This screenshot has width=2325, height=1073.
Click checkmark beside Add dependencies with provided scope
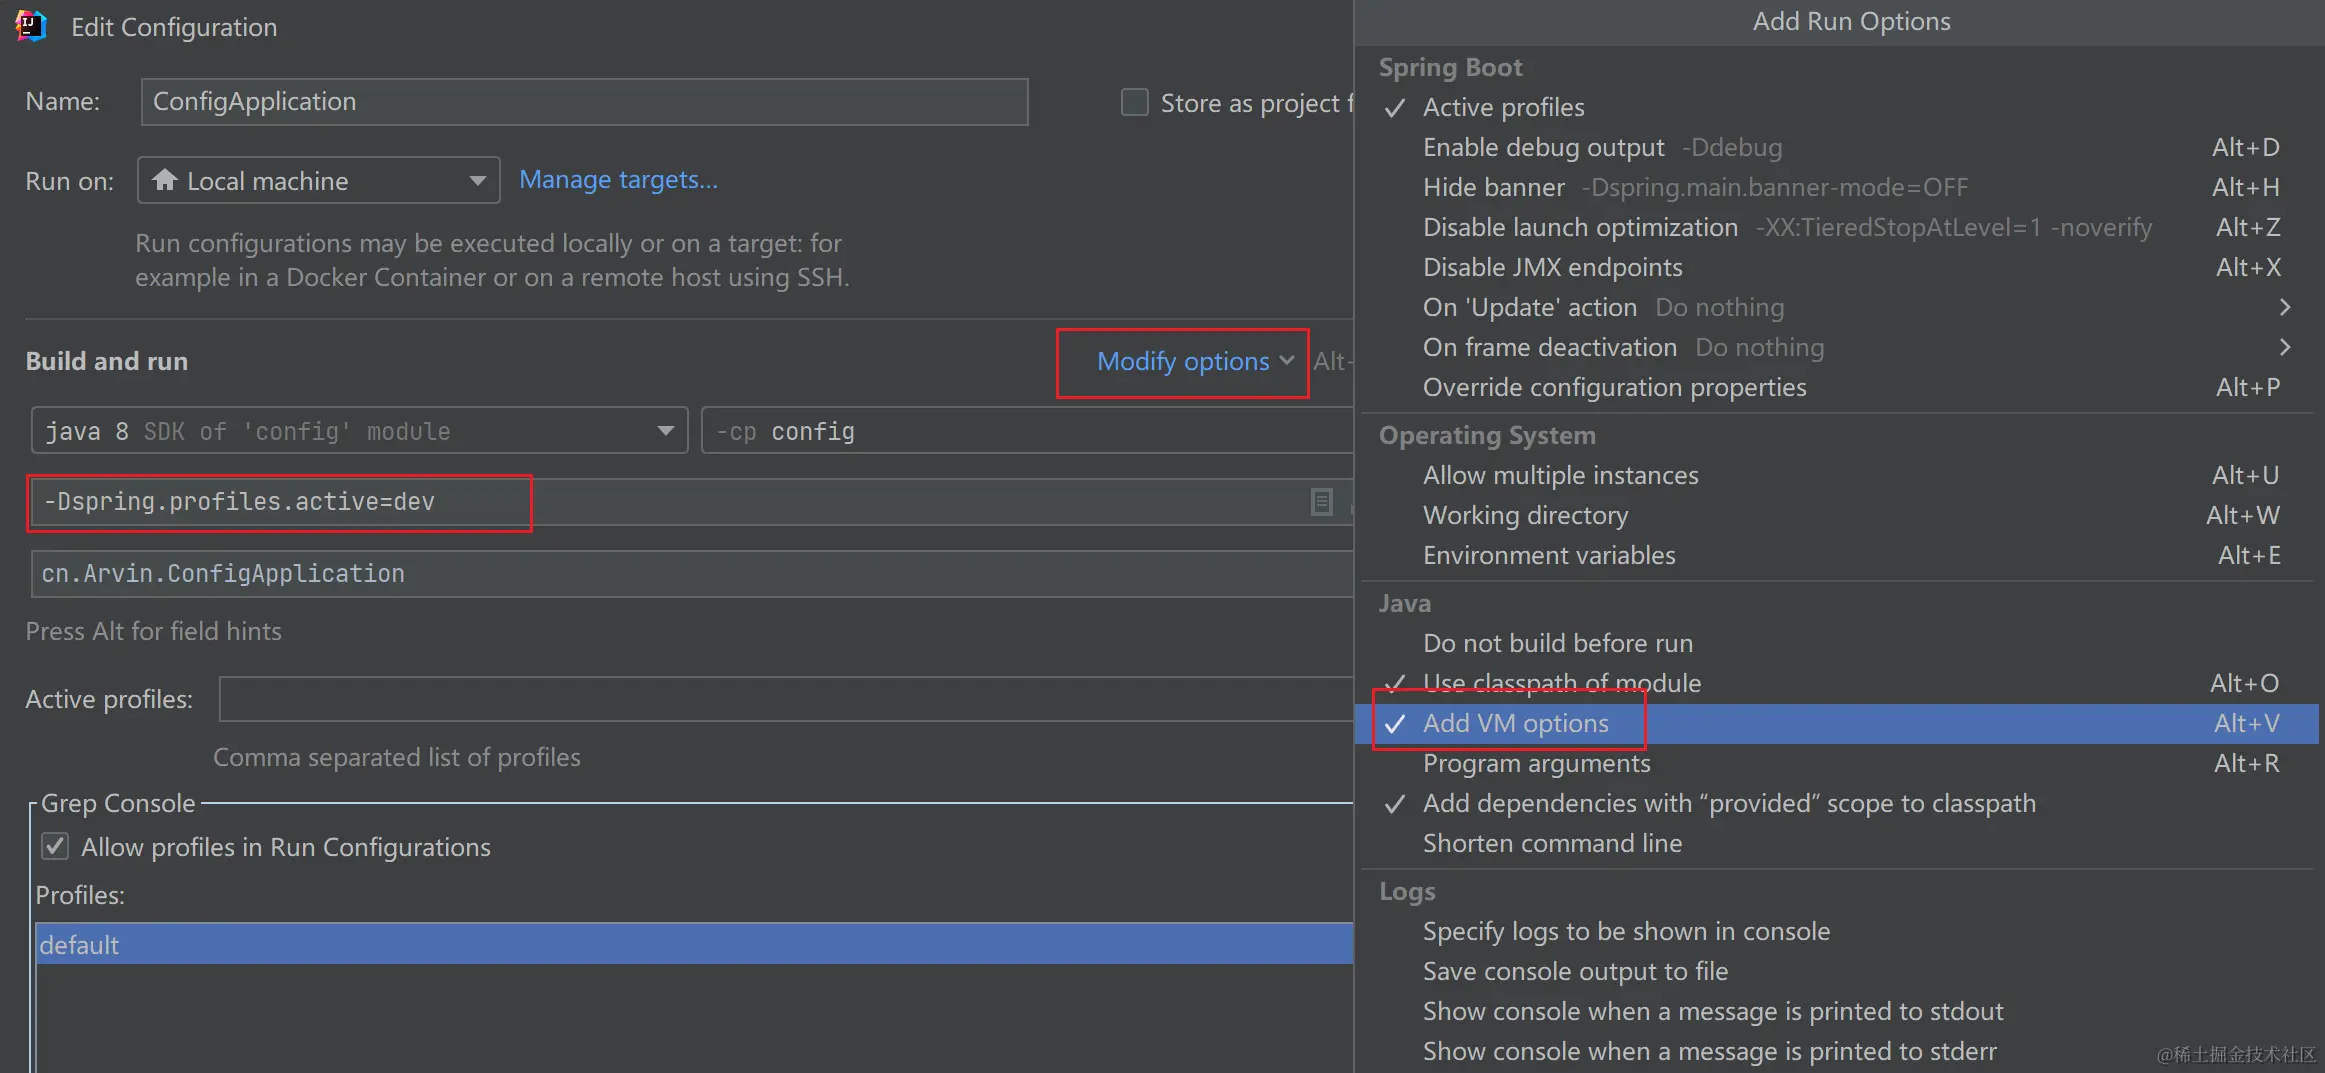coord(1395,804)
